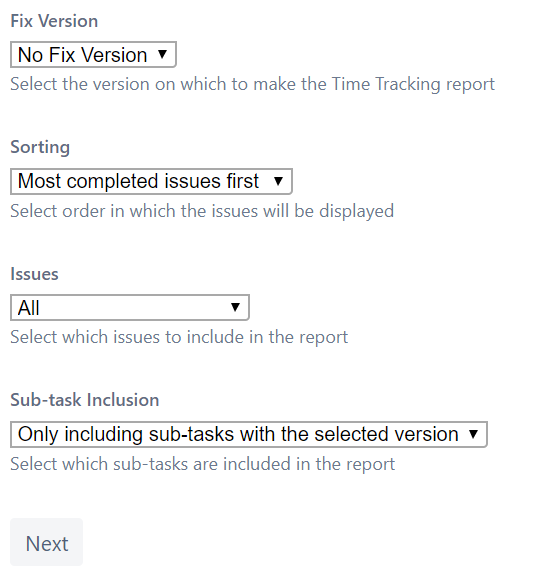Click the Sorting field label
The height and width of the screenshot is (577, 554).
40,147
